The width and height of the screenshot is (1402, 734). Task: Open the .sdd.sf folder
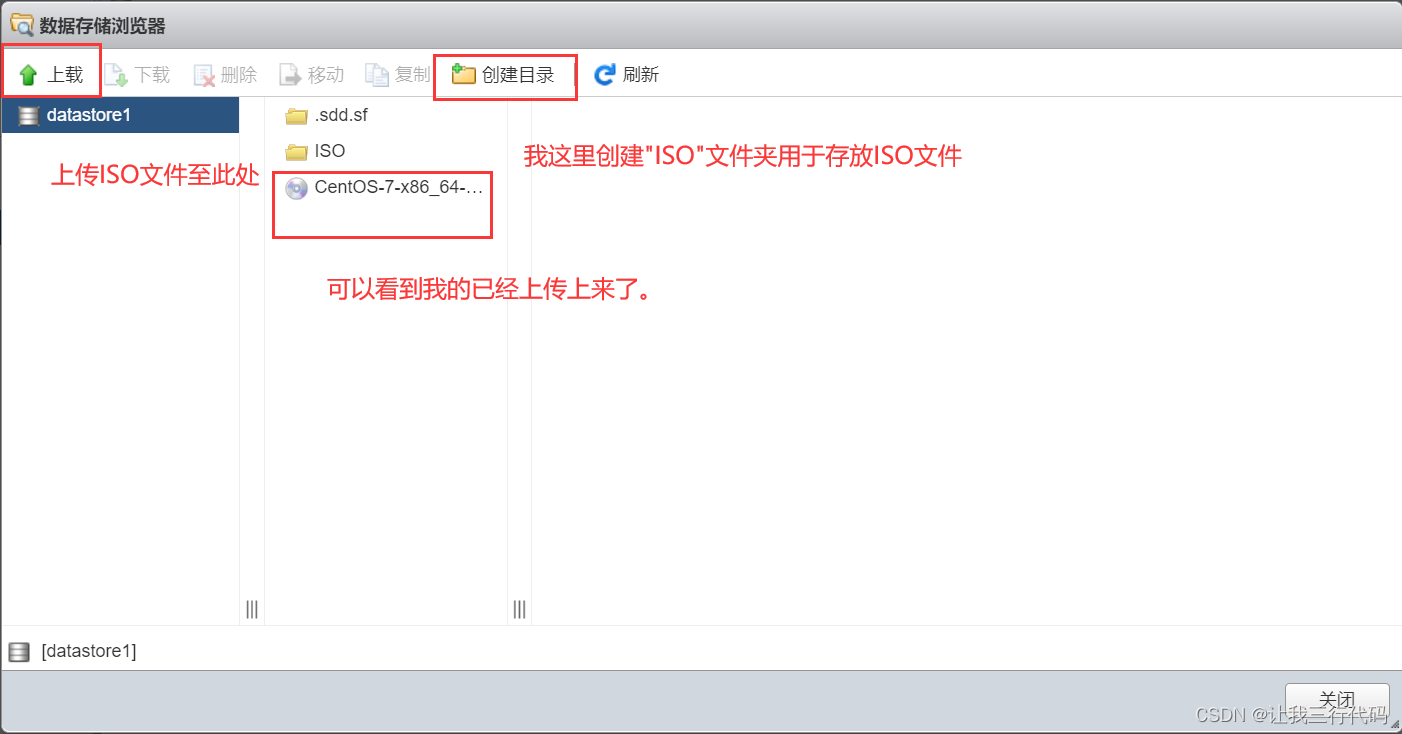(x=341, y=115)
